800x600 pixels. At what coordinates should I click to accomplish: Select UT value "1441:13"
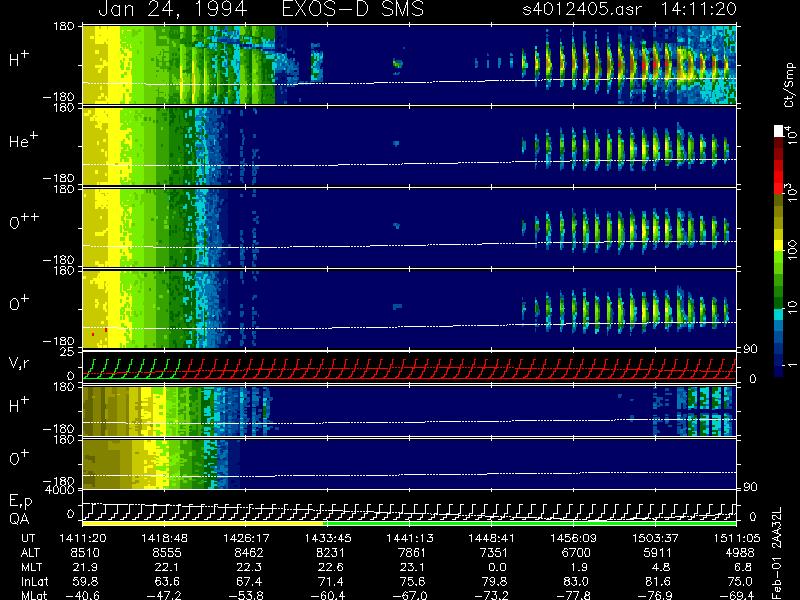(410, 538)
